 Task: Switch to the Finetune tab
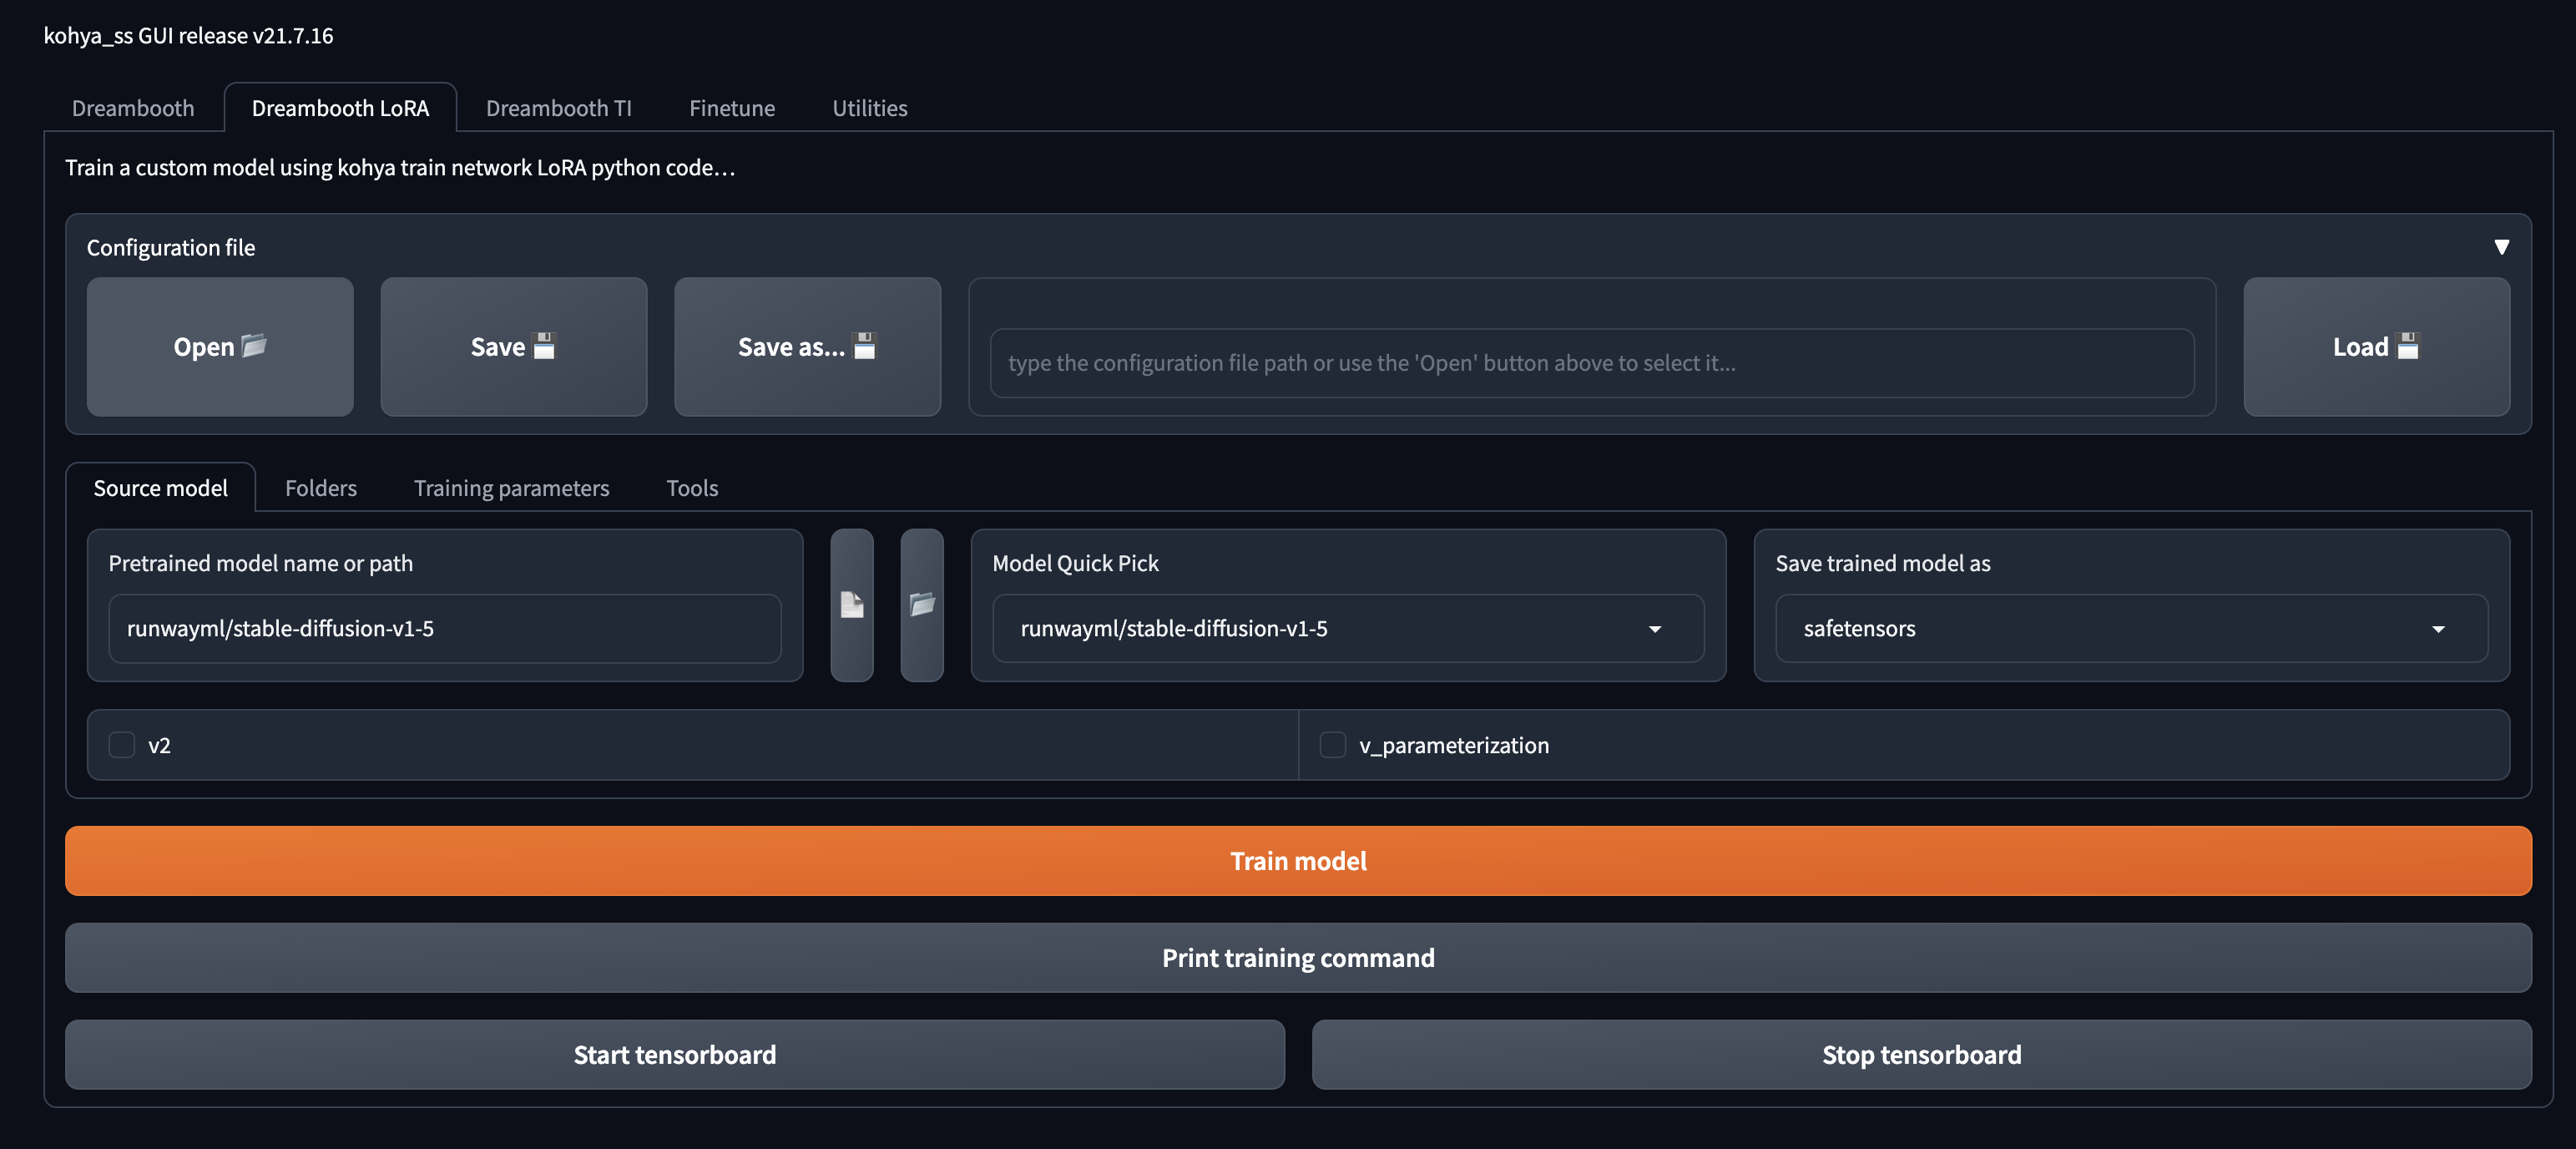click(x=731, y=107)
